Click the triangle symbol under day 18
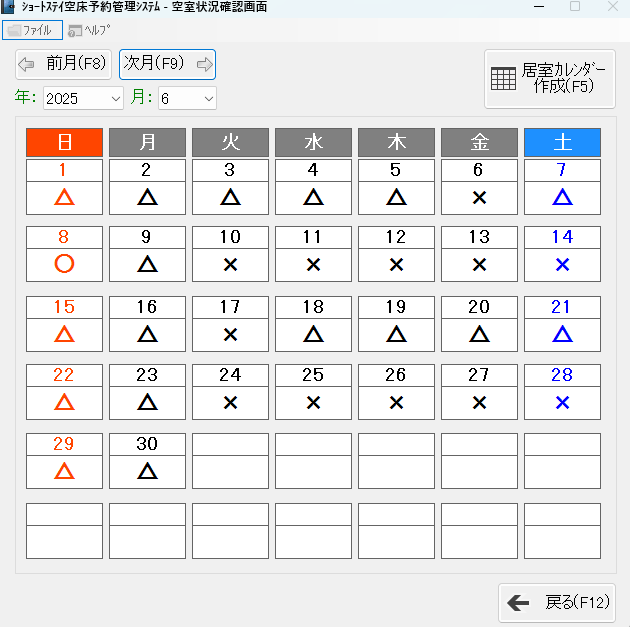Screen dimensions: 630x627 coord(313,334)
